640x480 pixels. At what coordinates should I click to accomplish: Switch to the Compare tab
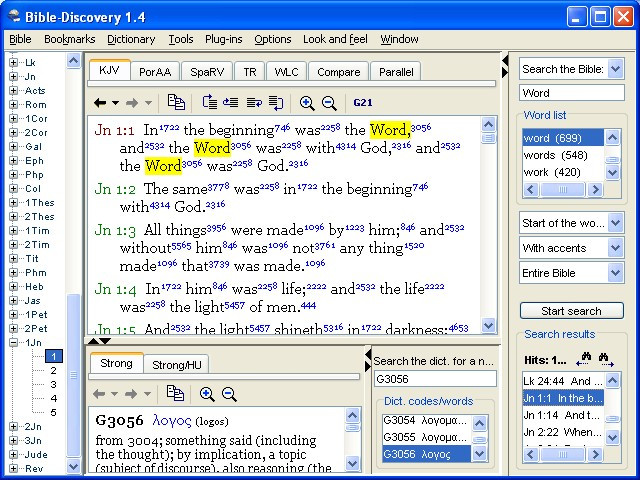[x=338, y=72]
